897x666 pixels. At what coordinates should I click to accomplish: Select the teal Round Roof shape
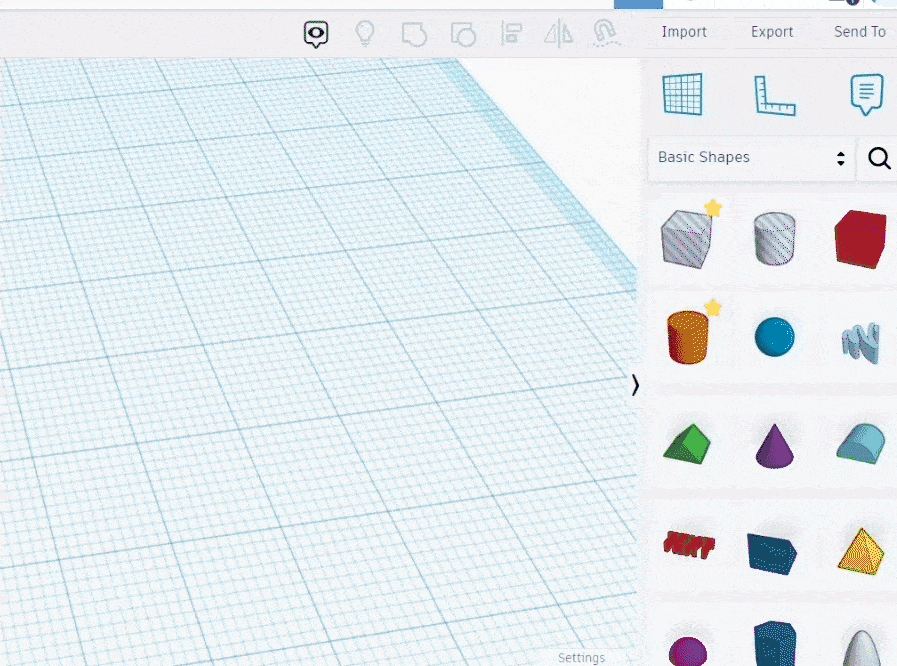(x=861, y=443)
